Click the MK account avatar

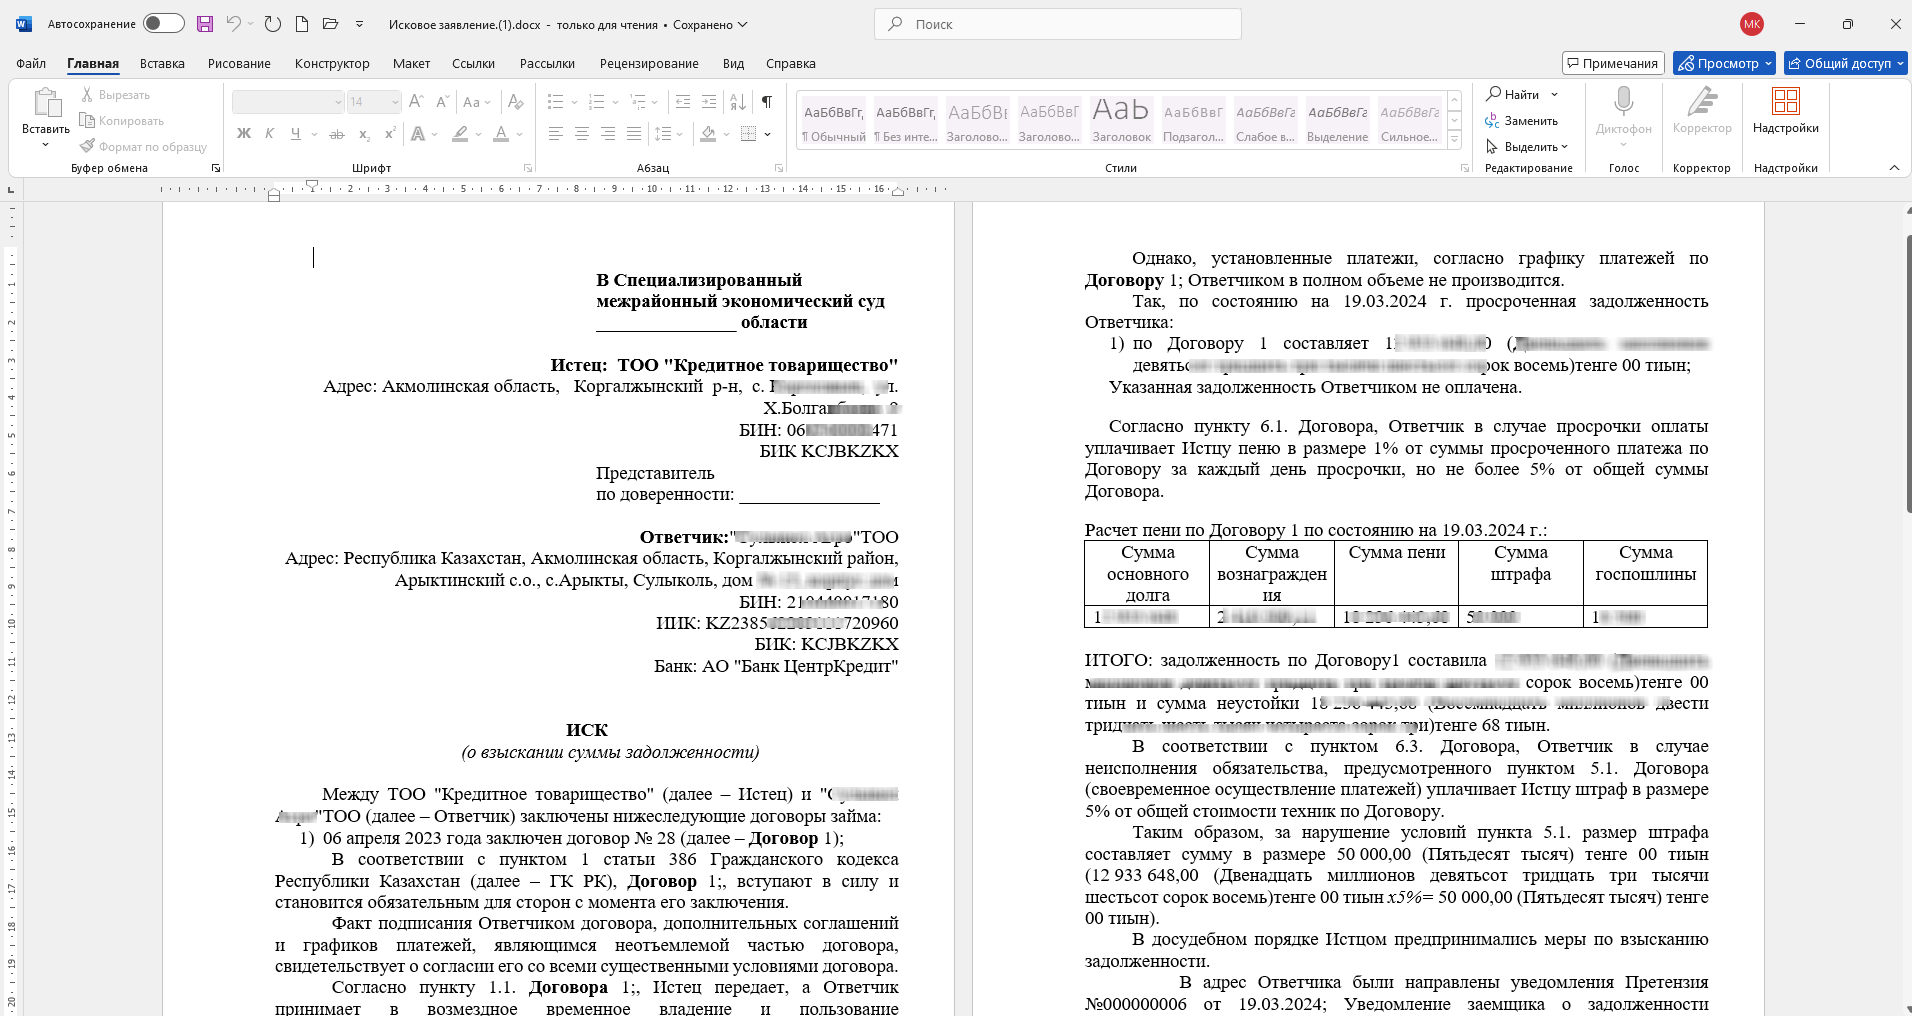tap(1752, 24)
